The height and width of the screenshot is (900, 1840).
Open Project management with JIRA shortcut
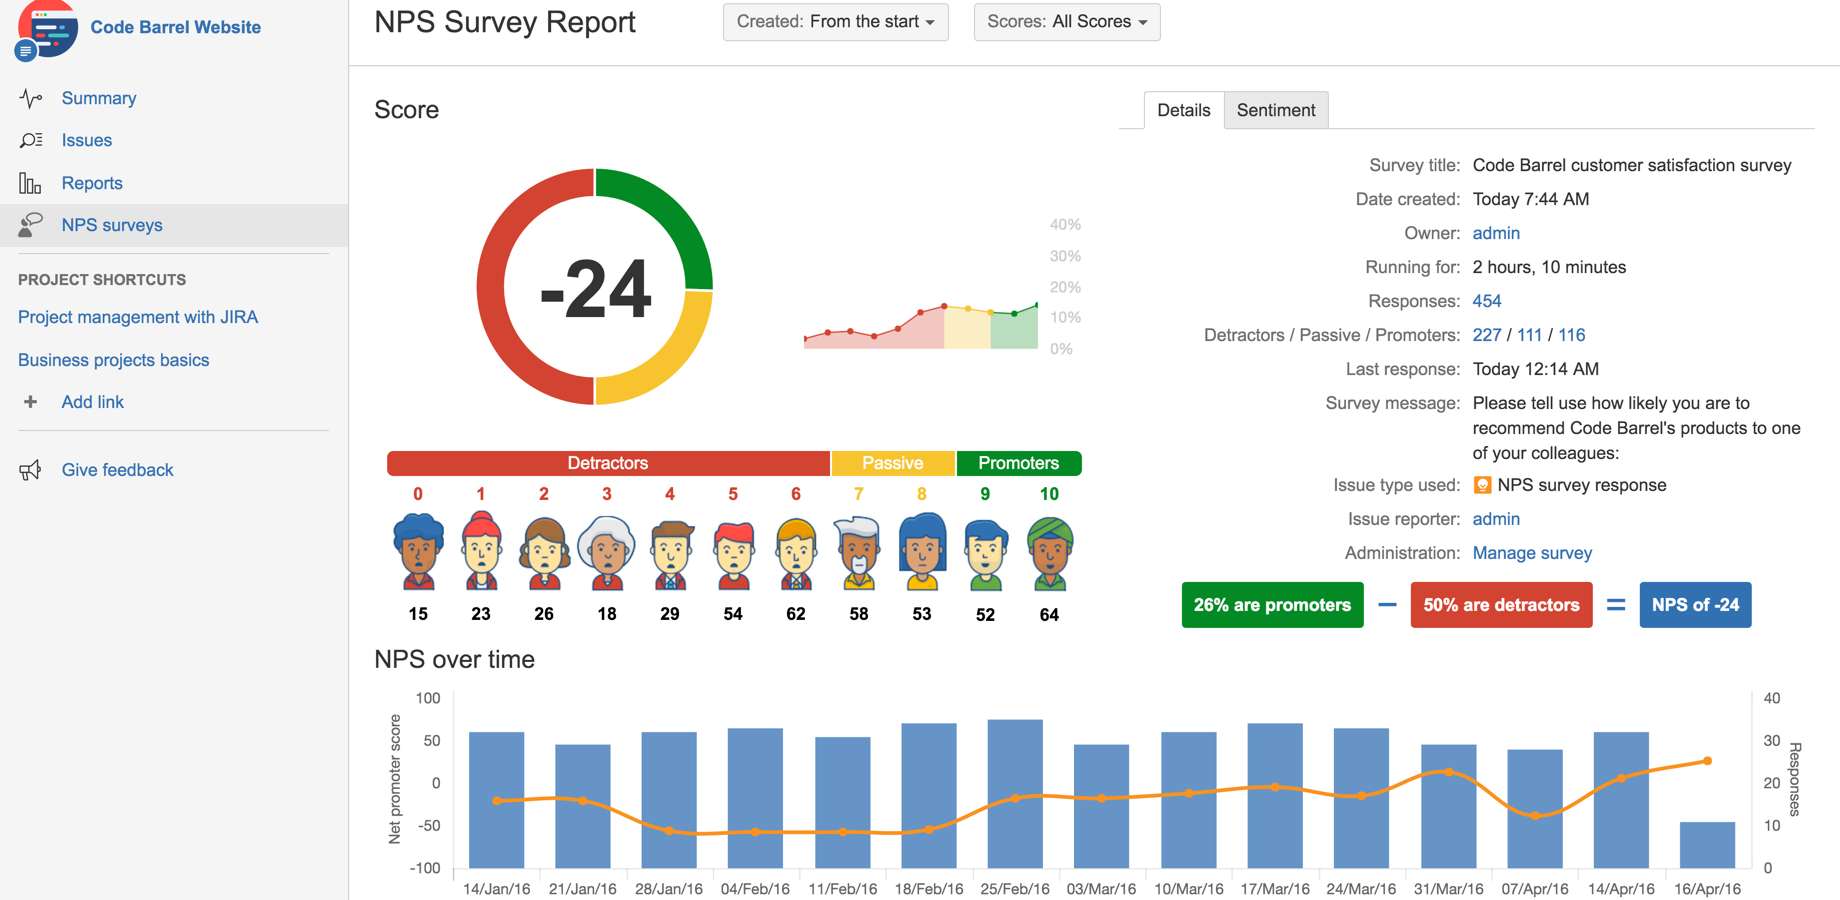tap(138, 317)
